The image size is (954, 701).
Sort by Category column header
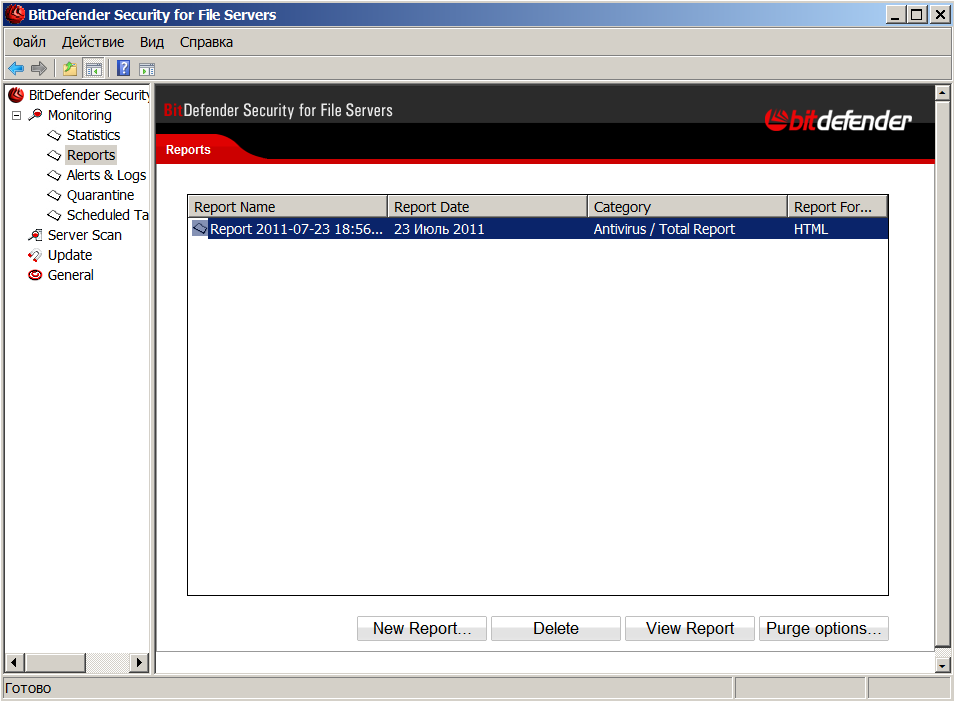pyautogui.click(x=688, y=207)
